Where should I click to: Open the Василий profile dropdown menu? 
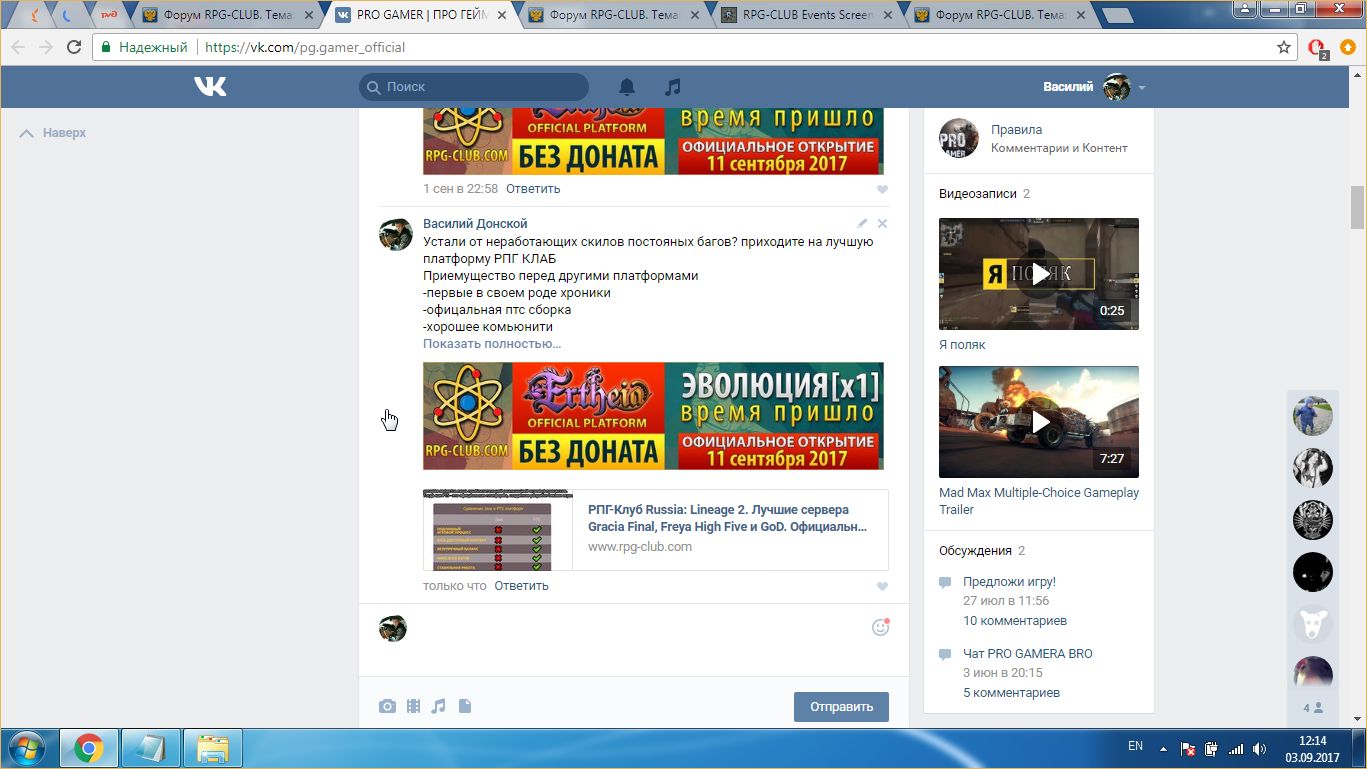[x=1142, y=87]
